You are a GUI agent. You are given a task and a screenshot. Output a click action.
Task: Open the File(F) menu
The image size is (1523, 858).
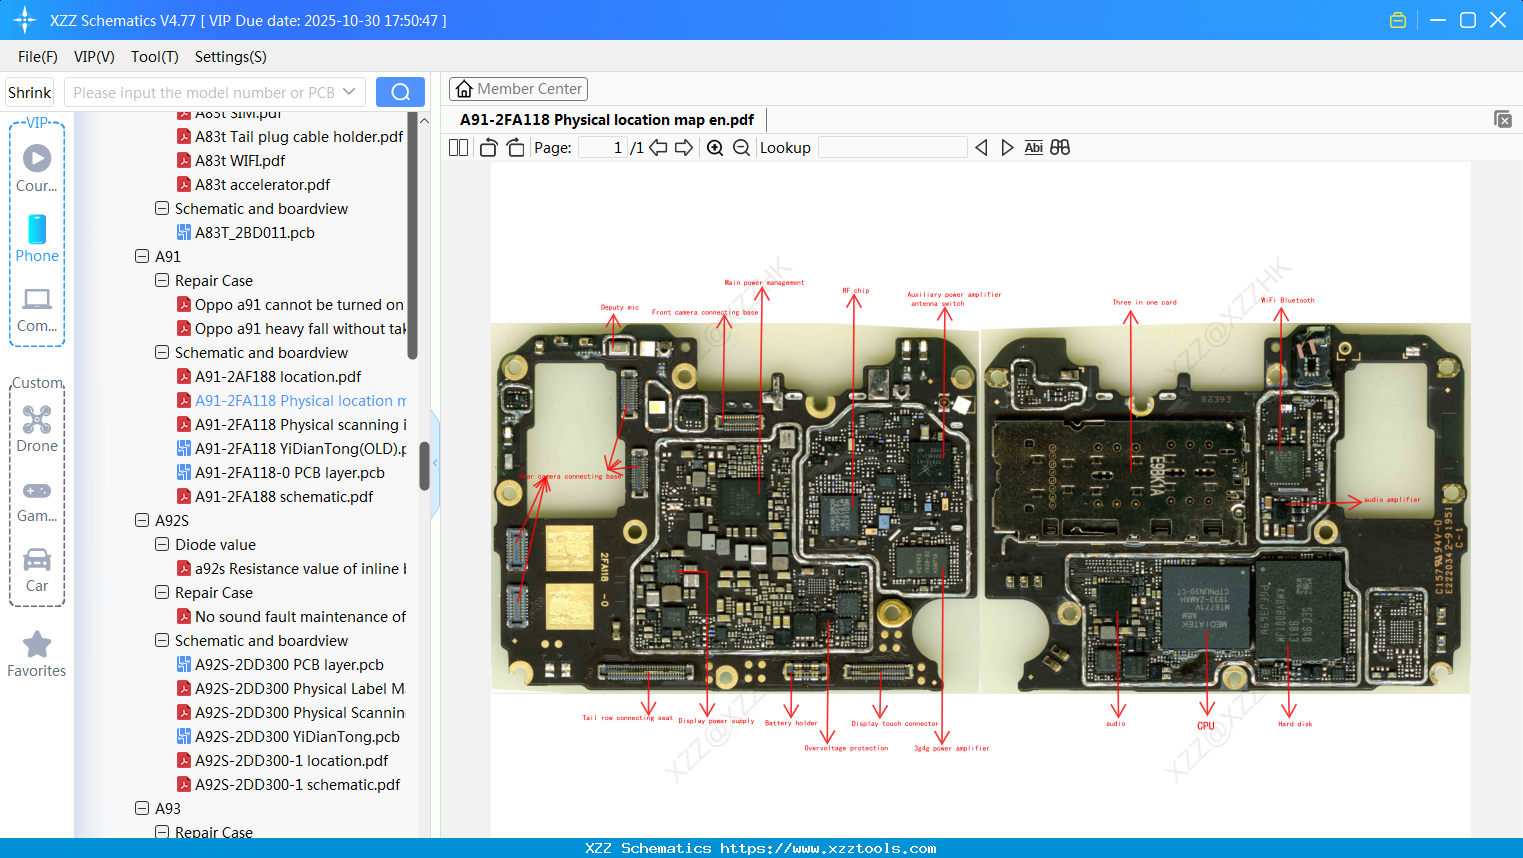38,57
